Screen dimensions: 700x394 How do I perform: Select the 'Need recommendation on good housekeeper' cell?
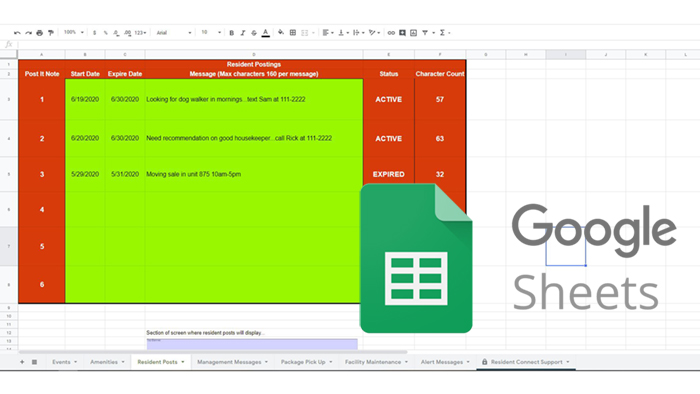(x=254, y=138)
